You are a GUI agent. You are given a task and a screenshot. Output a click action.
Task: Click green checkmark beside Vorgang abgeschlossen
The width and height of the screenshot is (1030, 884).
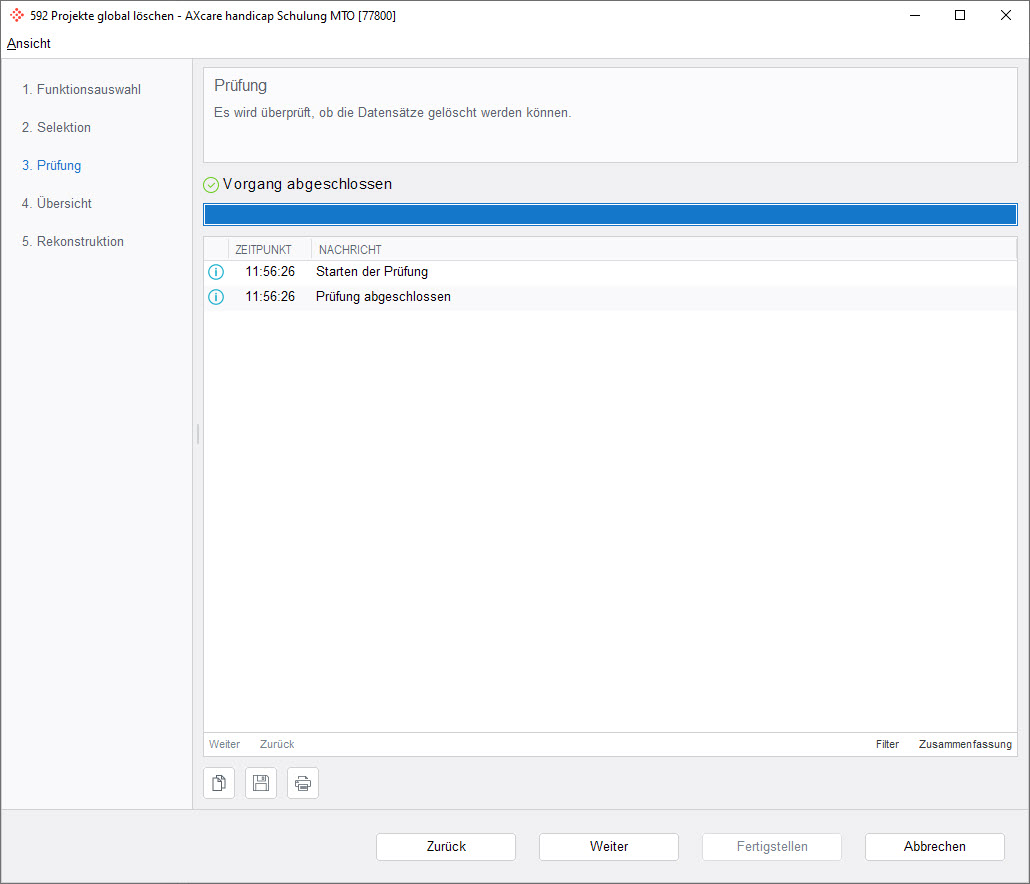coord(211,185)
